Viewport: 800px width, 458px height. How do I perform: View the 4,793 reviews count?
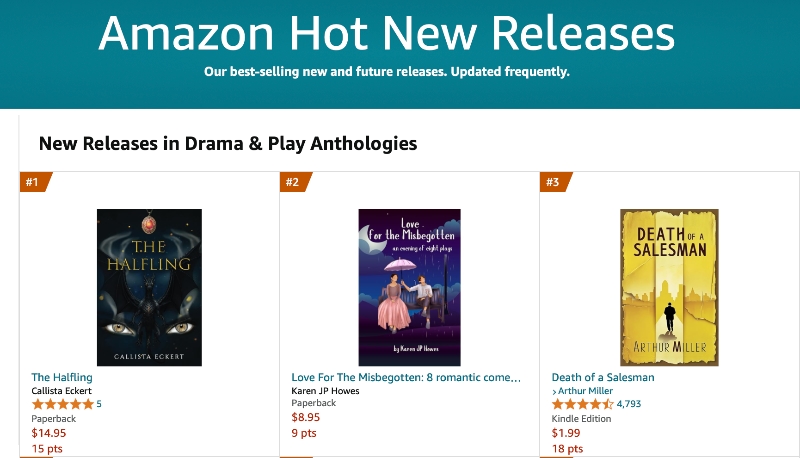[629, 404]
